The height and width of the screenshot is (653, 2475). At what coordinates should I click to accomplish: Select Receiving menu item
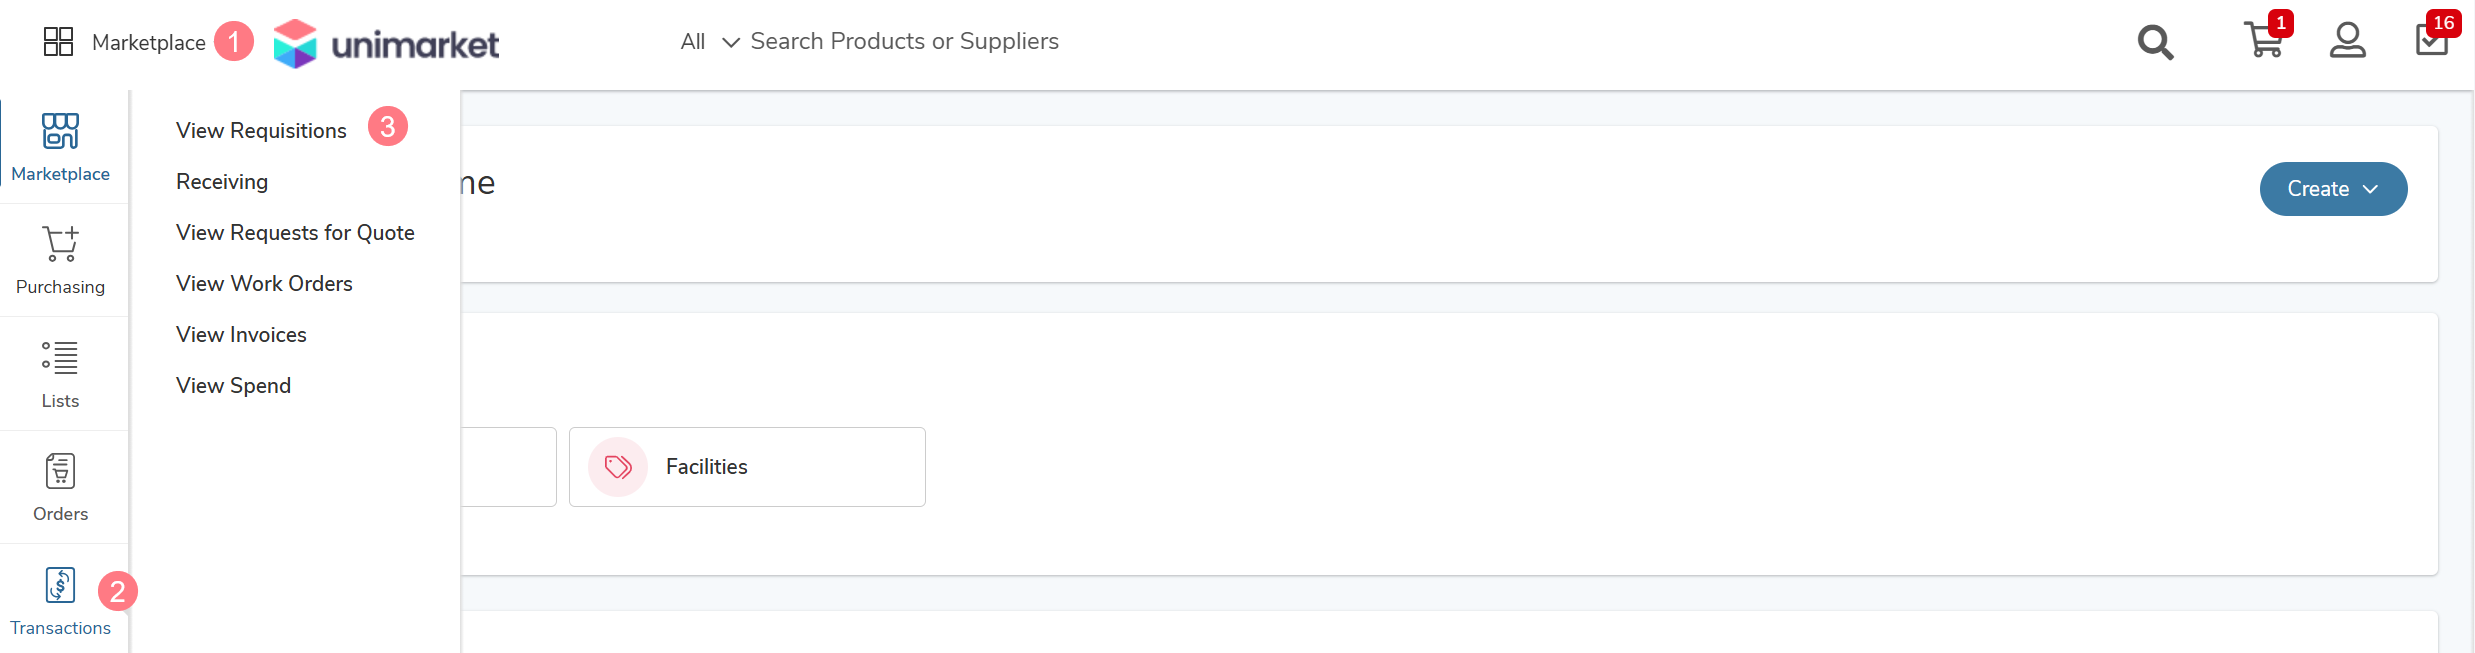click(222, 182)
